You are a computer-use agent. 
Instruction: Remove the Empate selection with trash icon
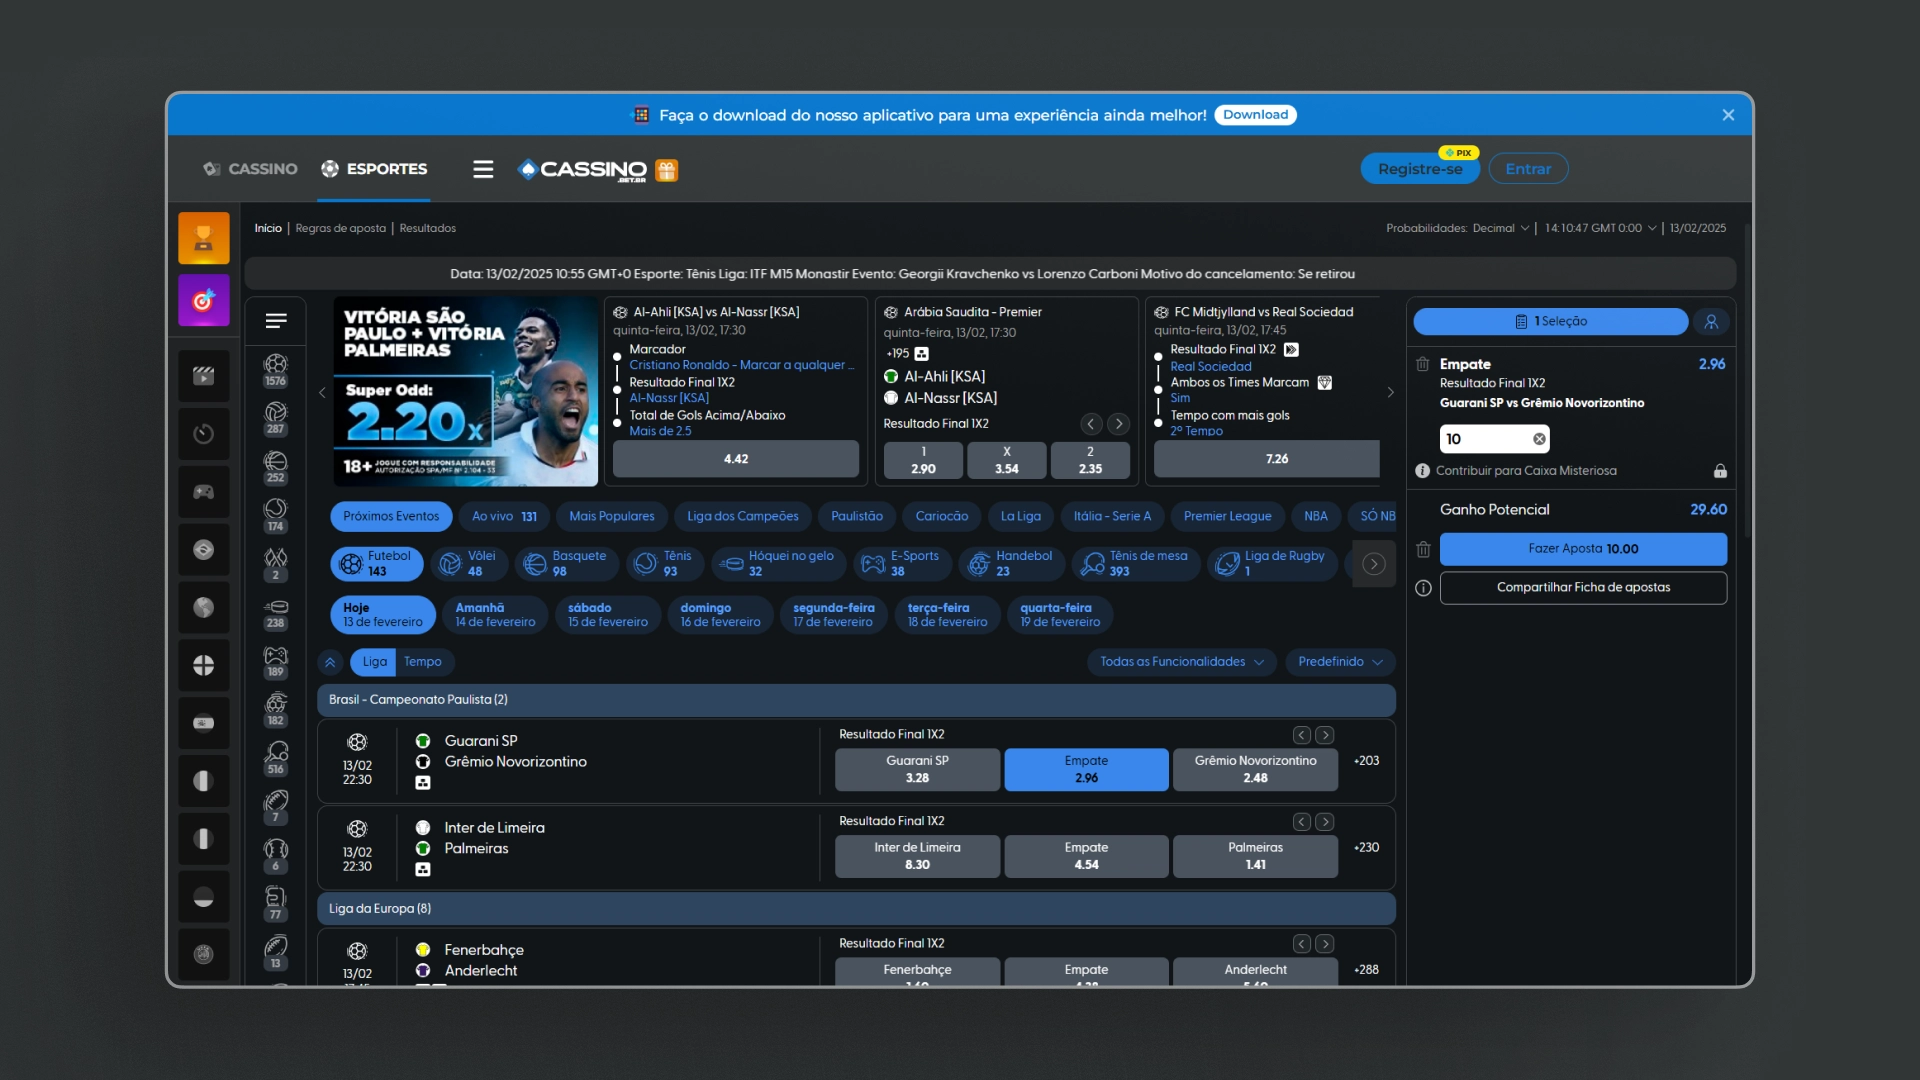[x=1423, y=364]
